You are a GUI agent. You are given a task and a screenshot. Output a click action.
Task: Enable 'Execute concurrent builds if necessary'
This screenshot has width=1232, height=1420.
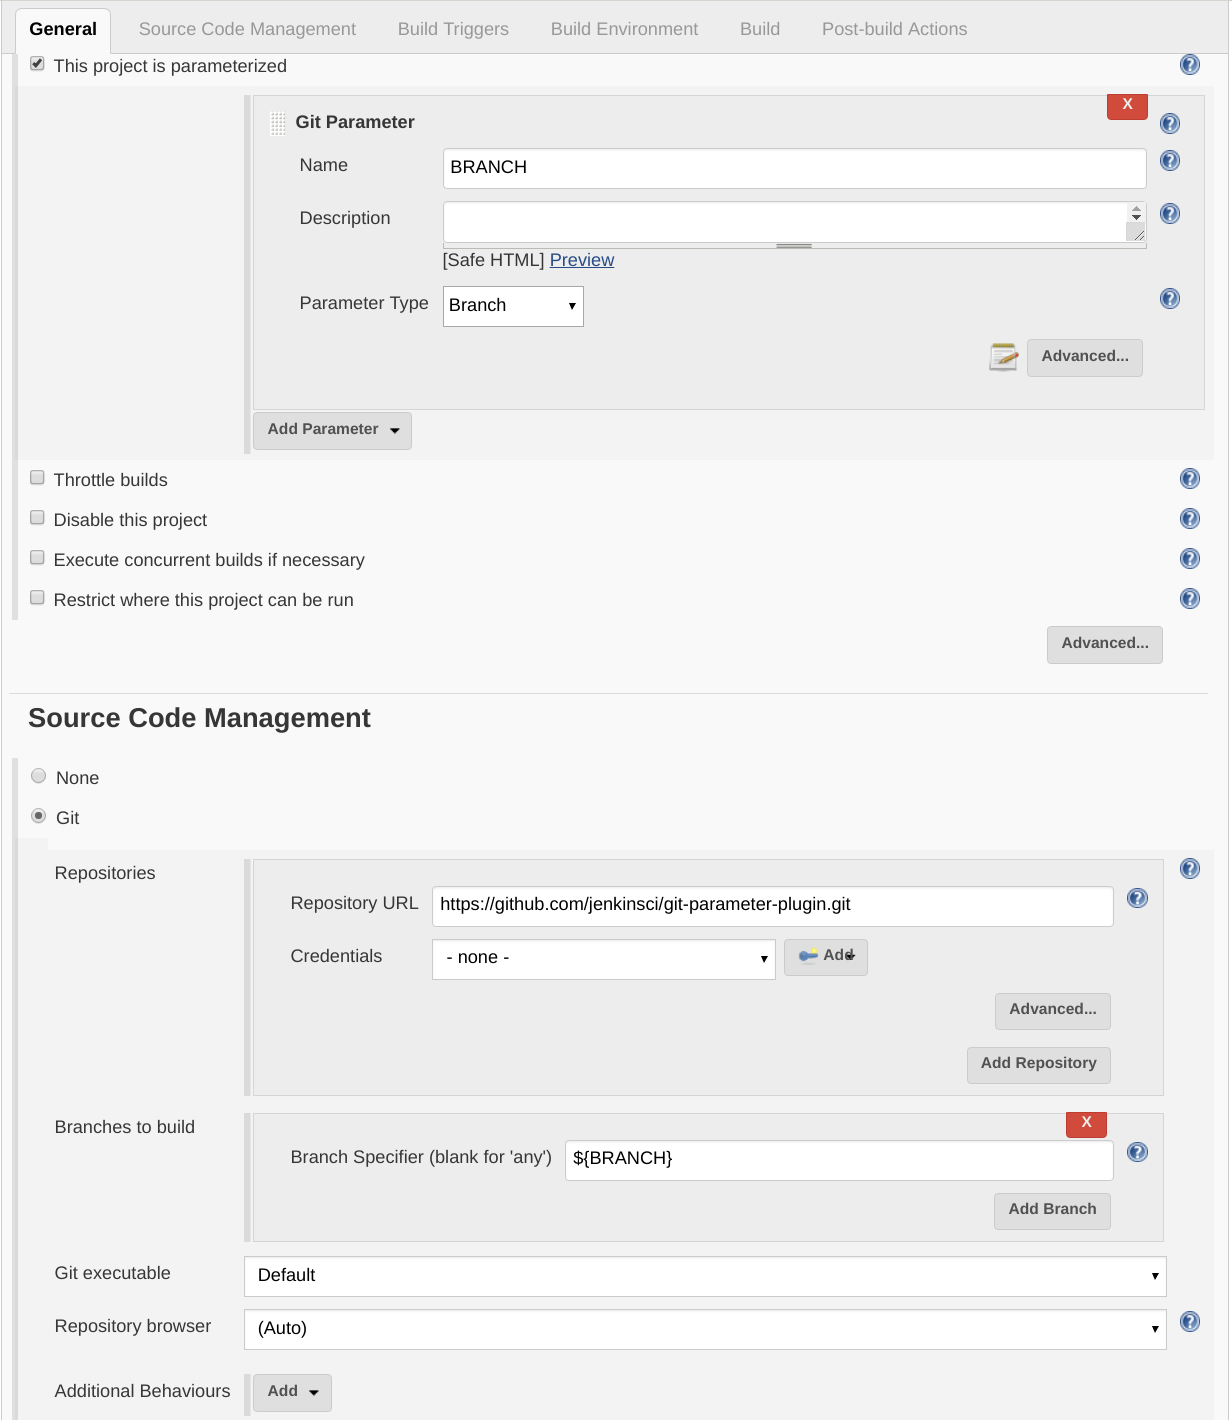click(37, 558)
